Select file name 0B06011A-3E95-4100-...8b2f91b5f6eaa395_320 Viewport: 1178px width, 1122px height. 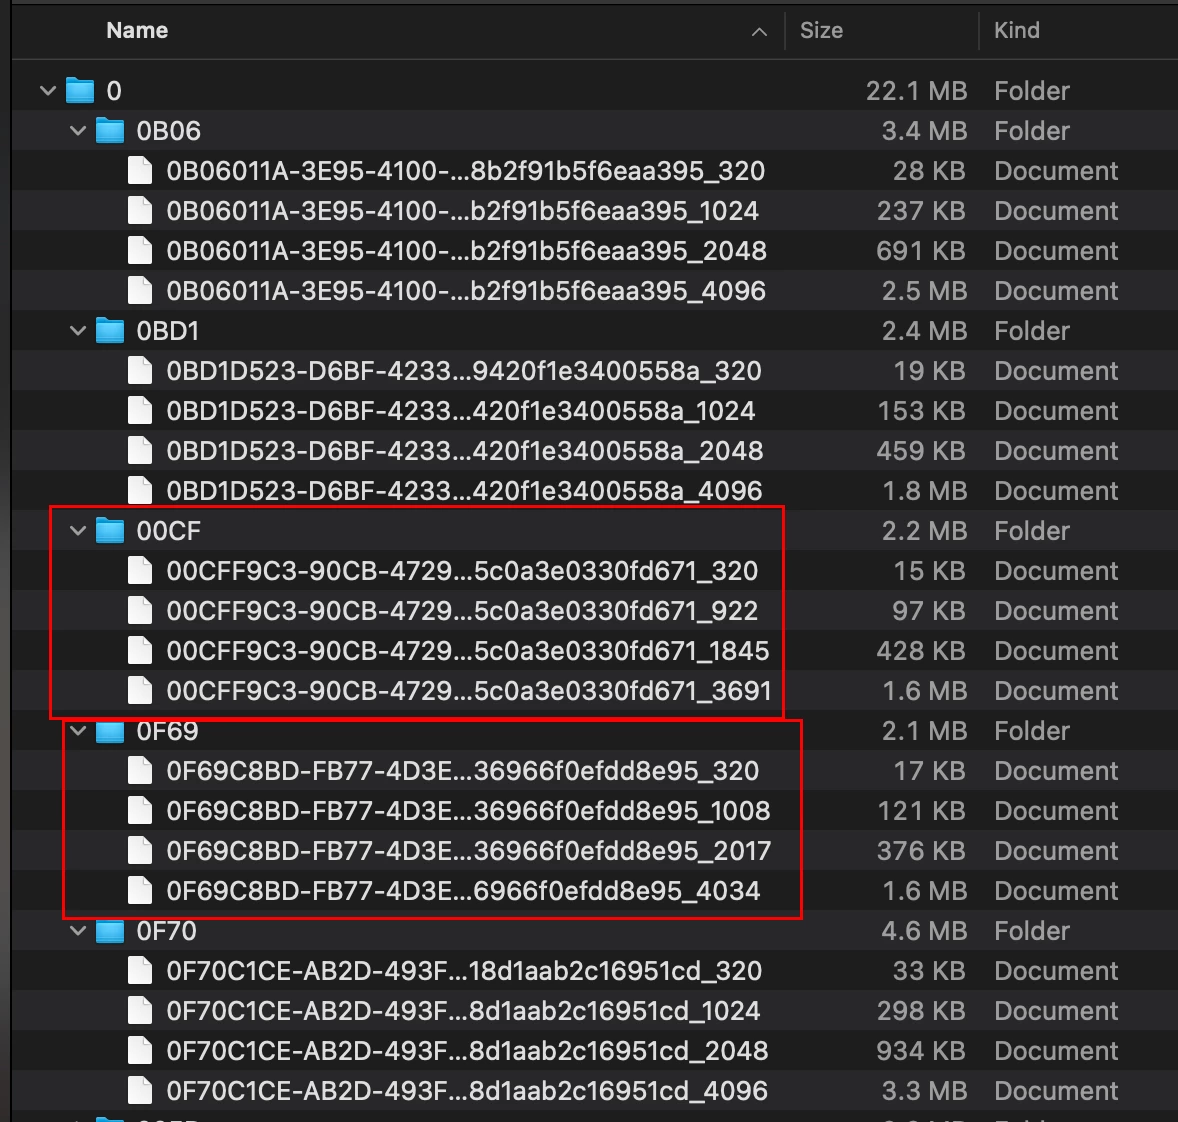pos(466,171)
